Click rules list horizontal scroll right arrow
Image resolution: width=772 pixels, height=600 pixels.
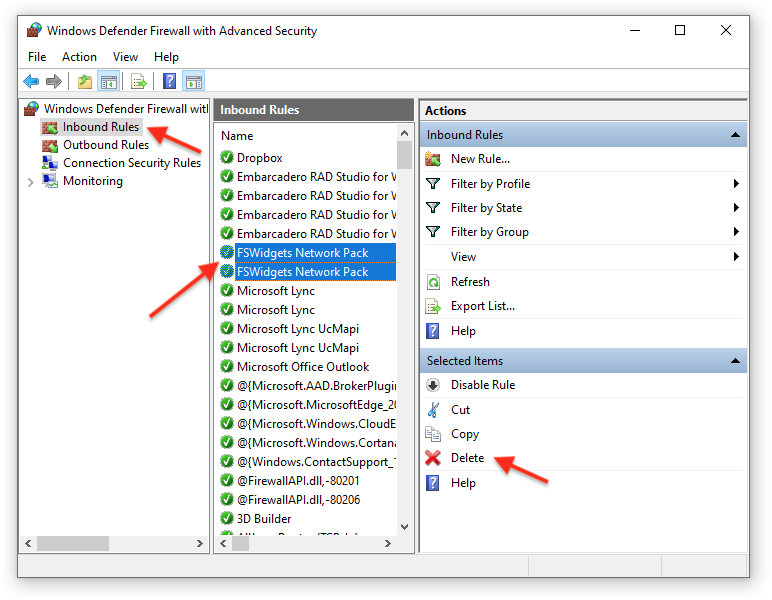(388, 543)
